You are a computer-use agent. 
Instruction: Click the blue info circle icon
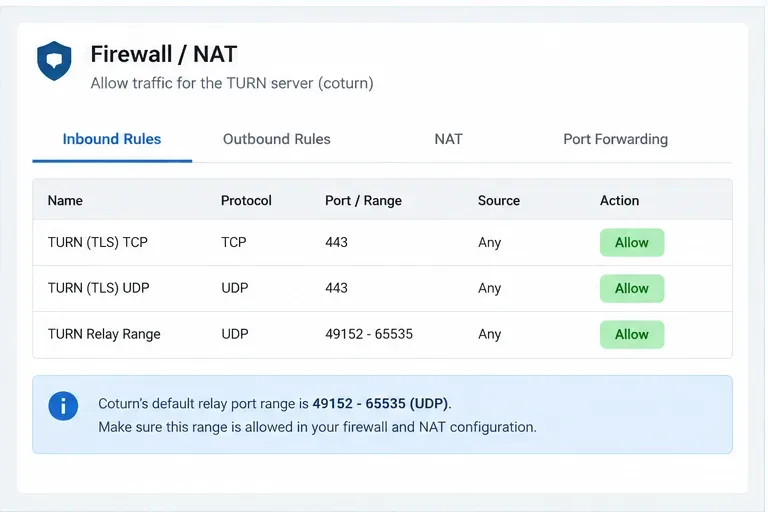point(63,406)
